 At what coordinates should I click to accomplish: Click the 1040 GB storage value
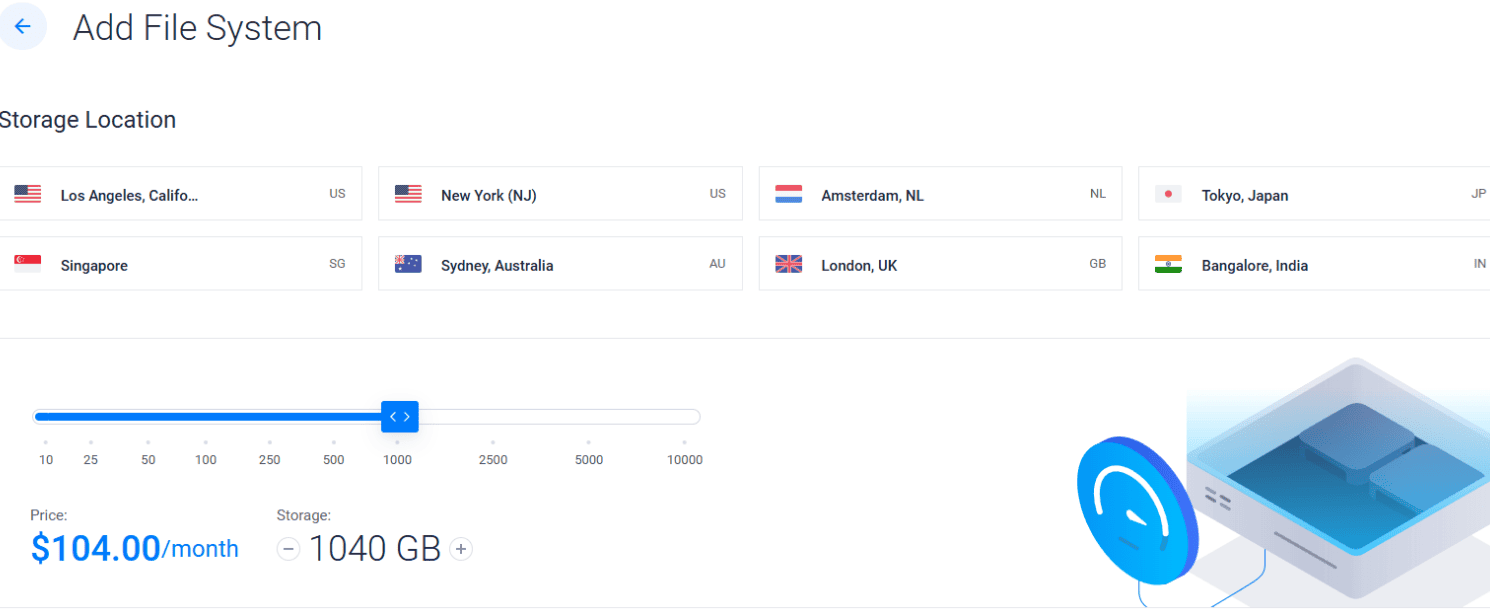point(374,549)
